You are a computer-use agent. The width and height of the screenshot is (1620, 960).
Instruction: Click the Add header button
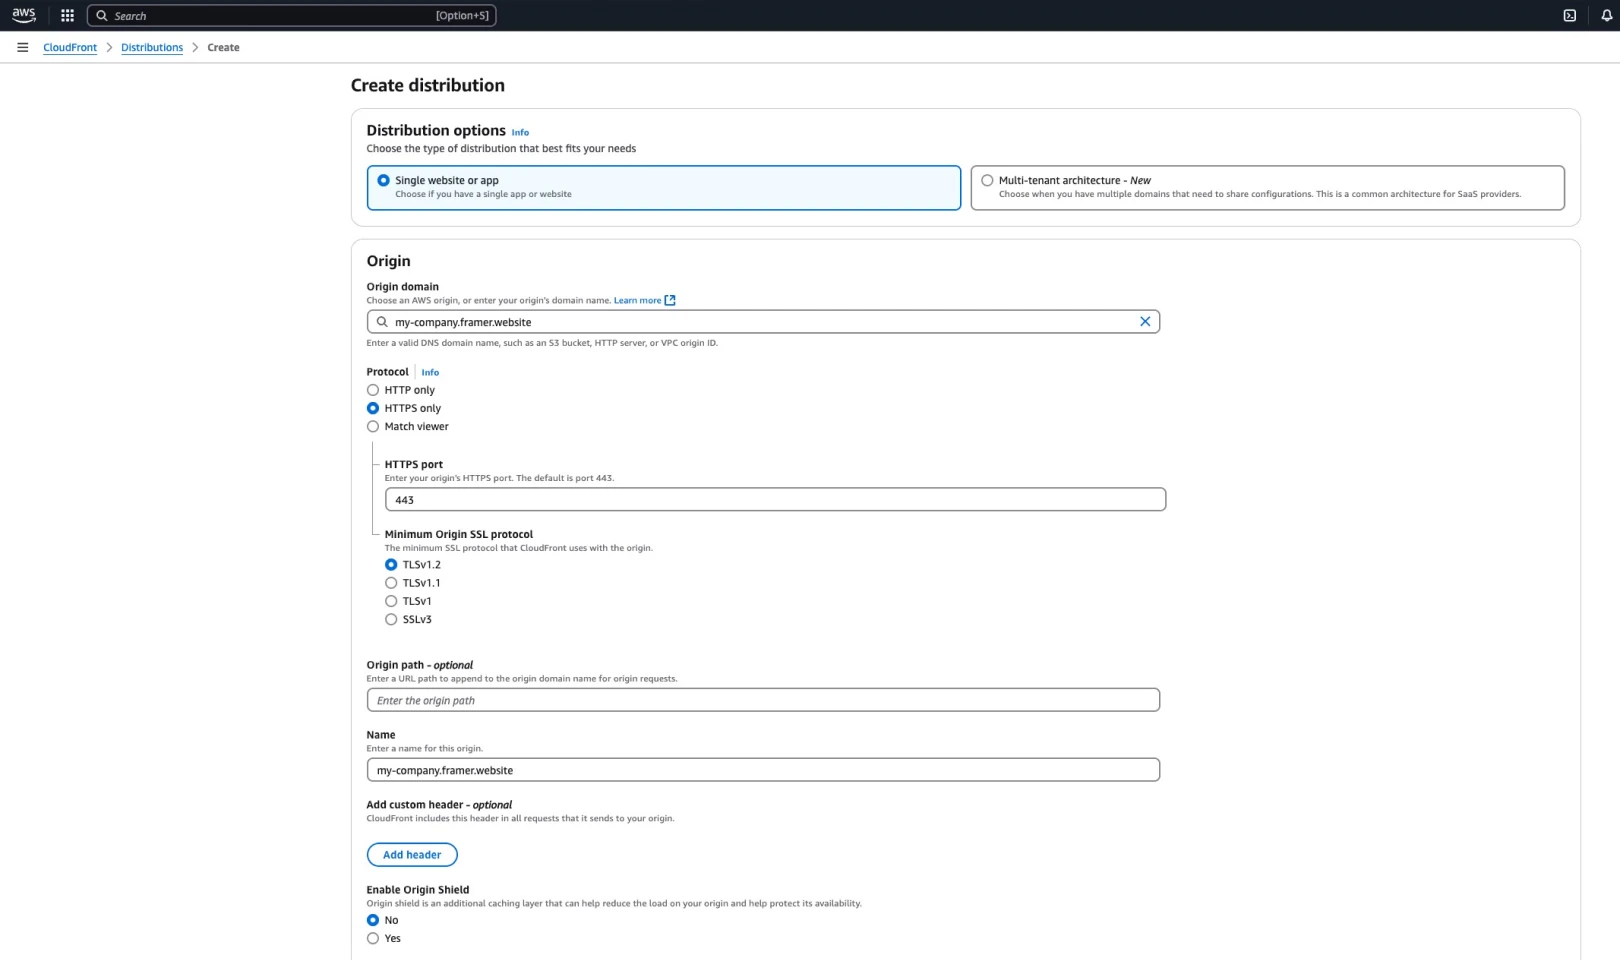tap(412, 855)
